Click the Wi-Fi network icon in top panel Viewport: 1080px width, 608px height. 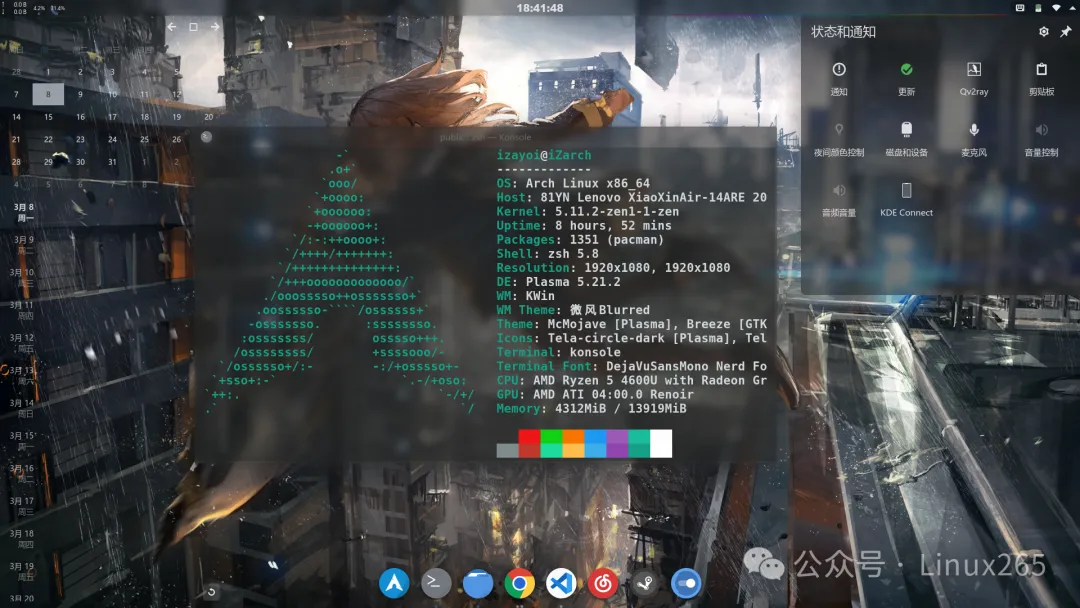tap(1057, 8)
